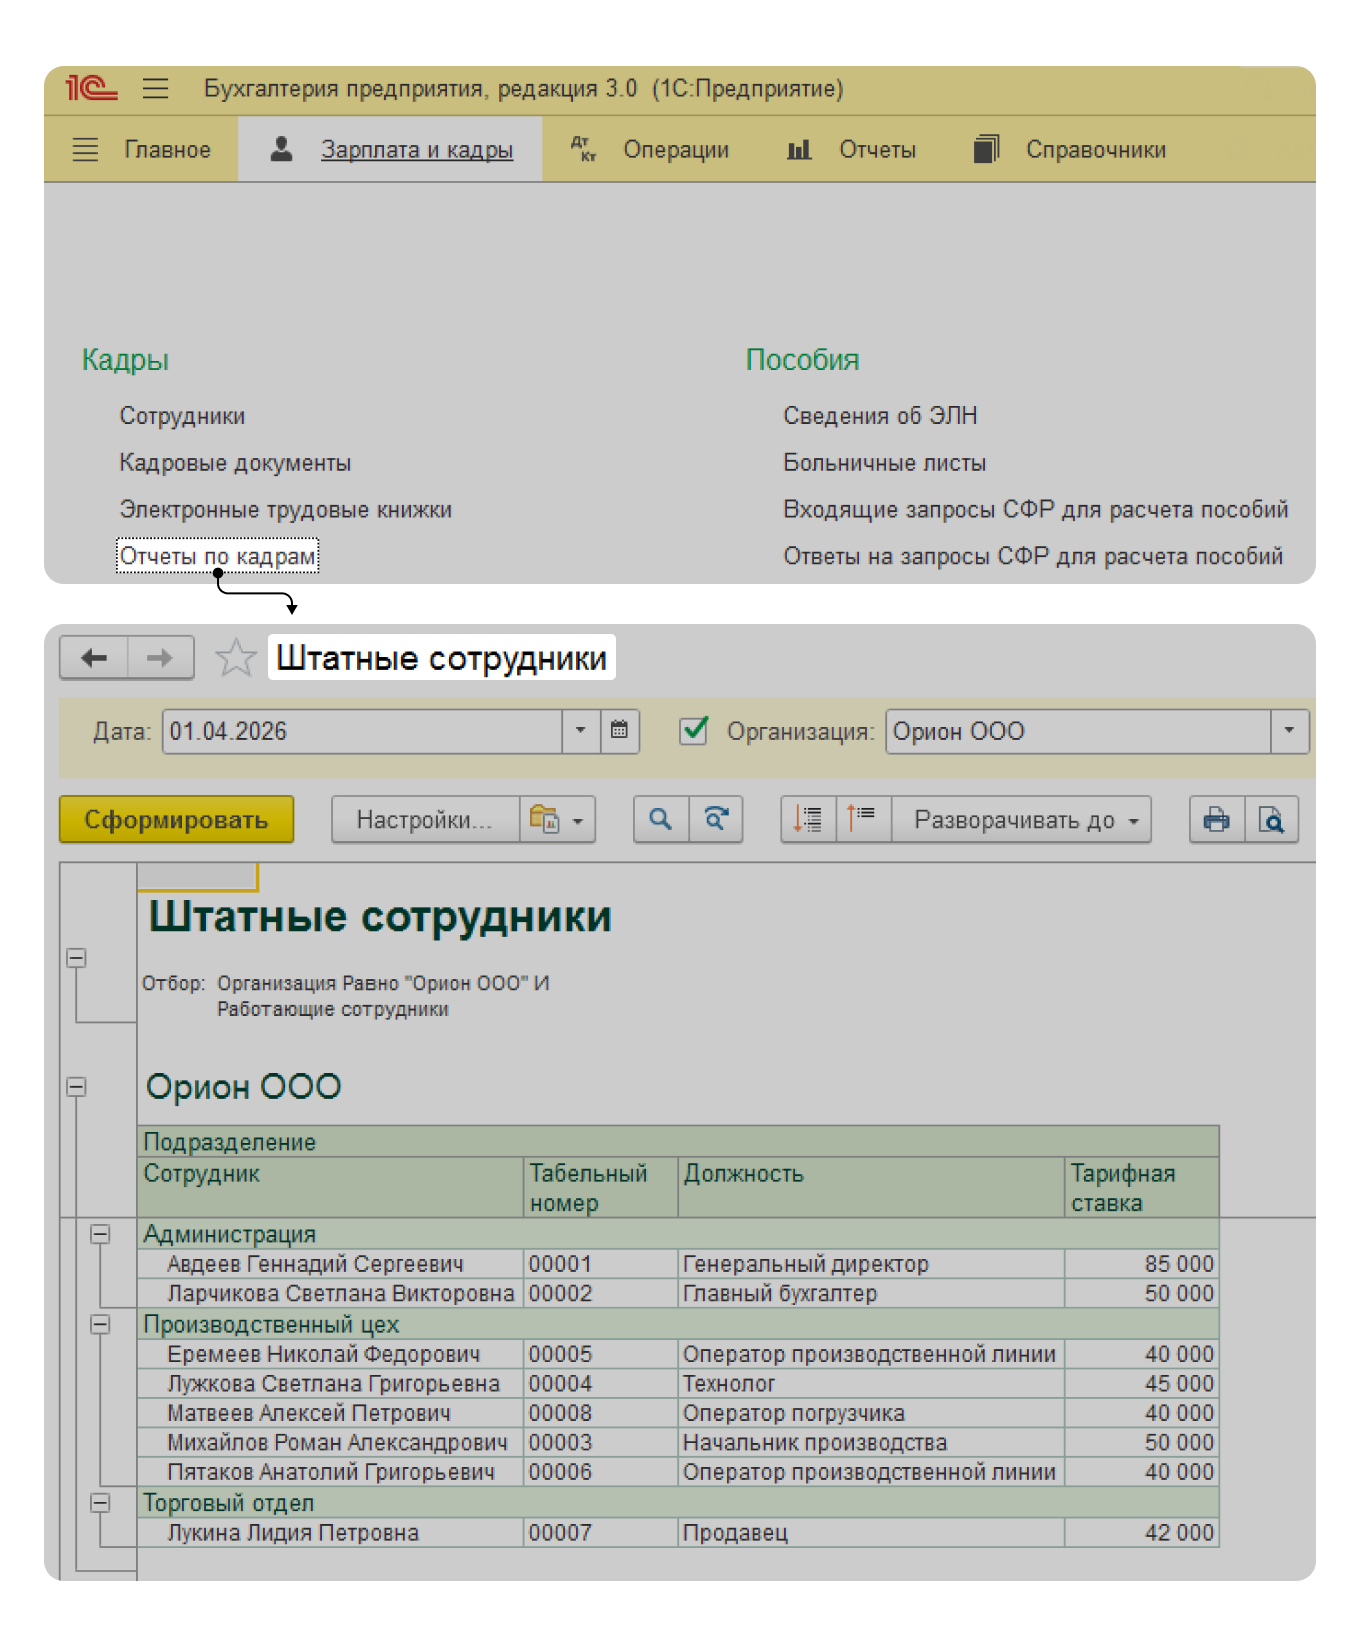Collapse the Торговый отдел group

coord(100,1502)
